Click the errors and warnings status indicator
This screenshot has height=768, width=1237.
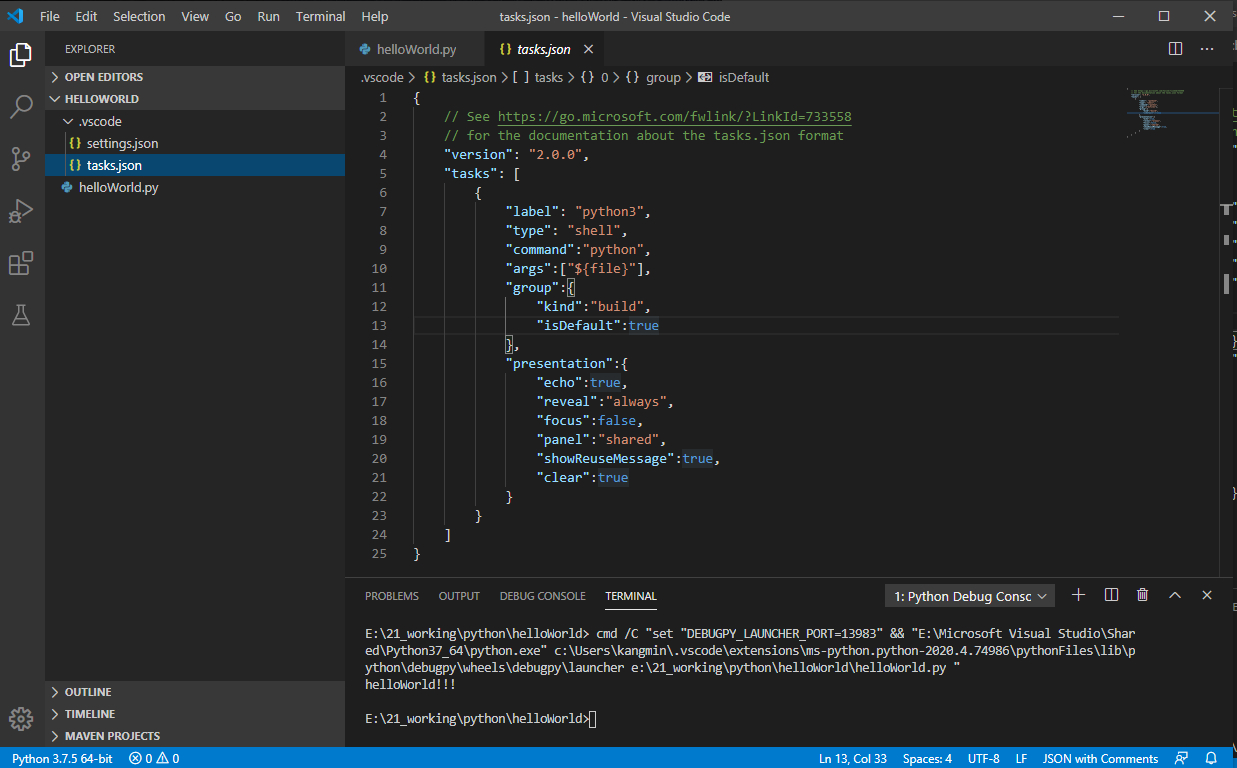coord(154,758)
